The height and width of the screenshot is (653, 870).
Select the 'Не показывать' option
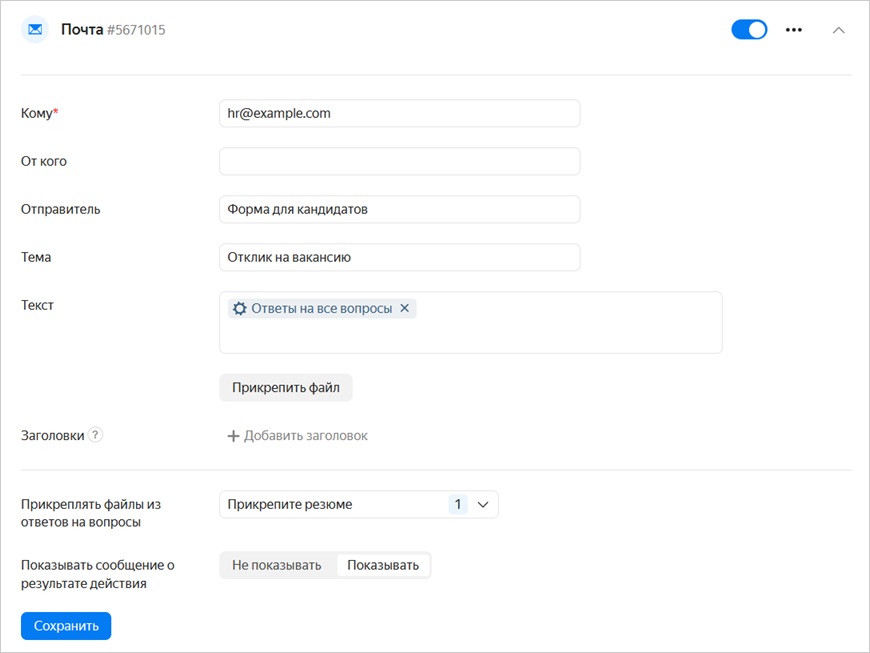pos(277,566)
